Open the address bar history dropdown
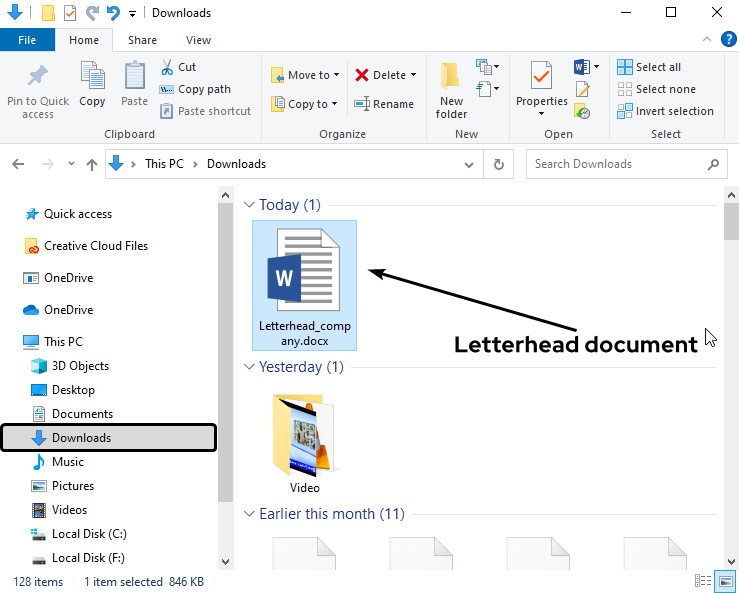Image resolution: width=739 pixels, height=593 pixels. 468,165
